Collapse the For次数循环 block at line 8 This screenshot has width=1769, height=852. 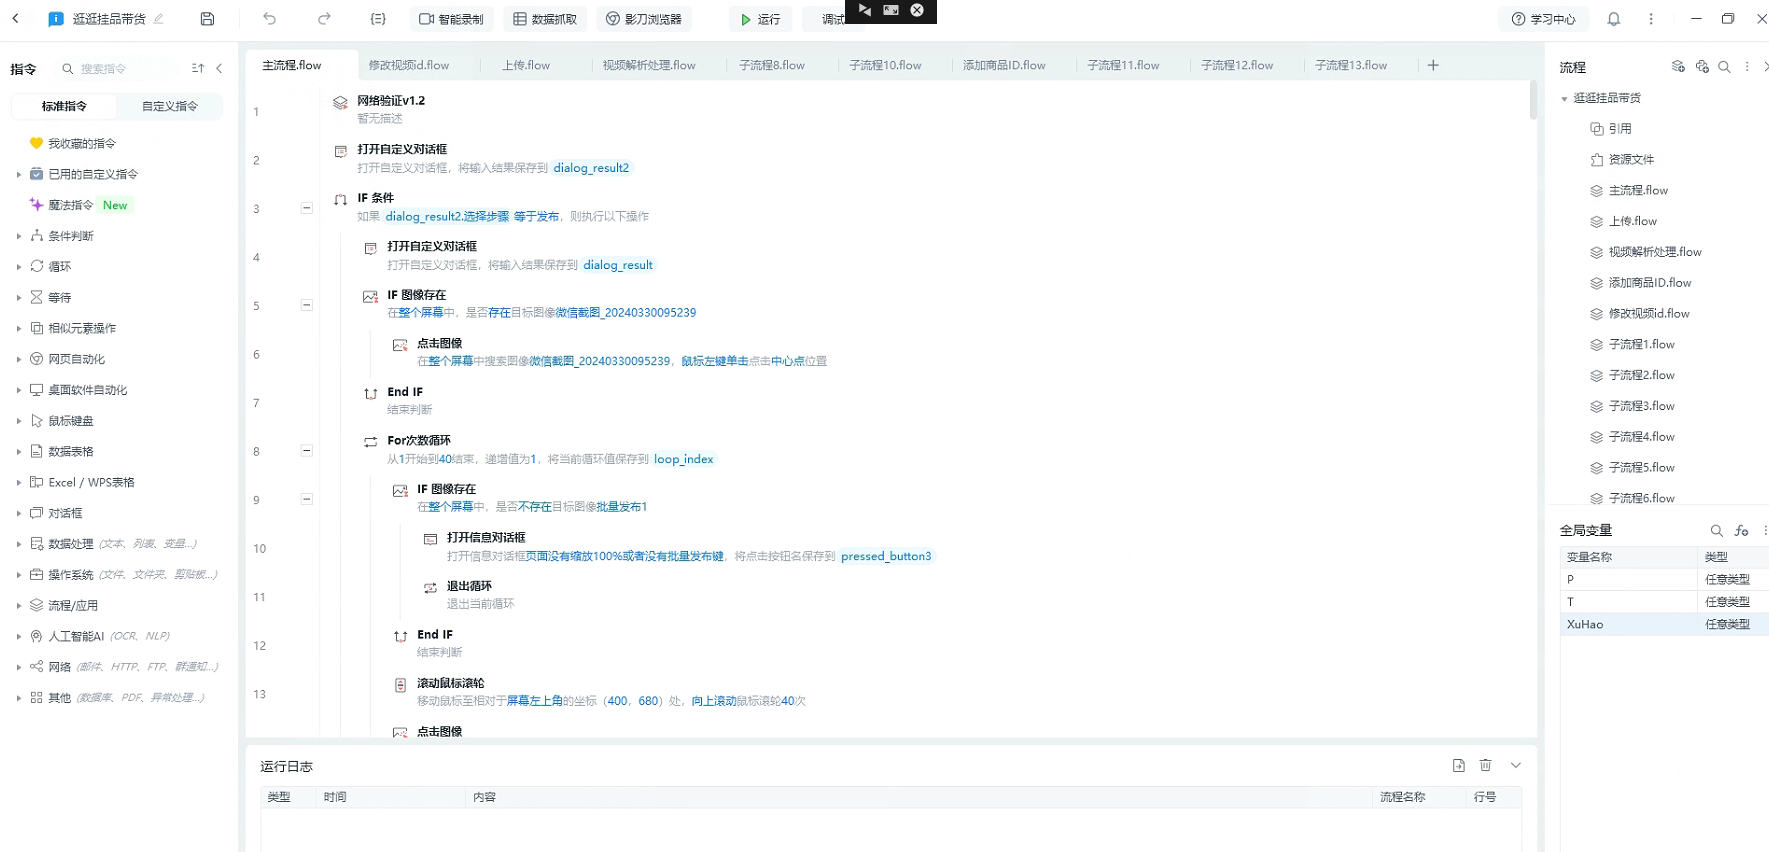pyautogui.click(x=307, y=451)
